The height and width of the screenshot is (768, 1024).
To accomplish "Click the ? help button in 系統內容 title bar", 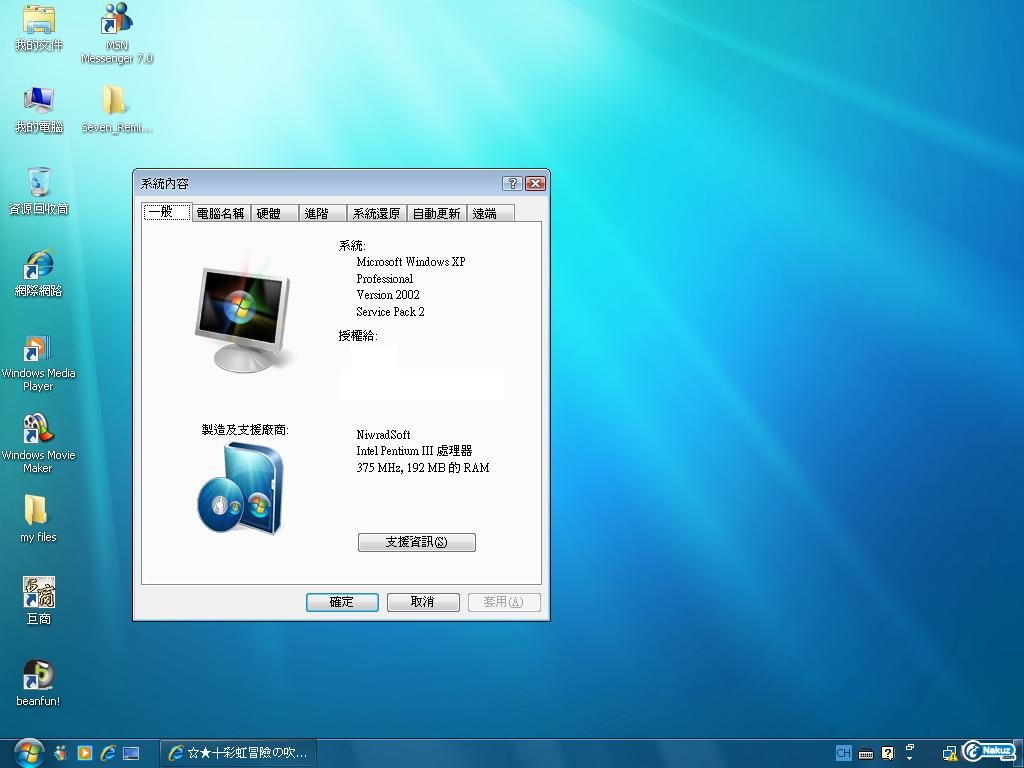I will click(512, 184).
